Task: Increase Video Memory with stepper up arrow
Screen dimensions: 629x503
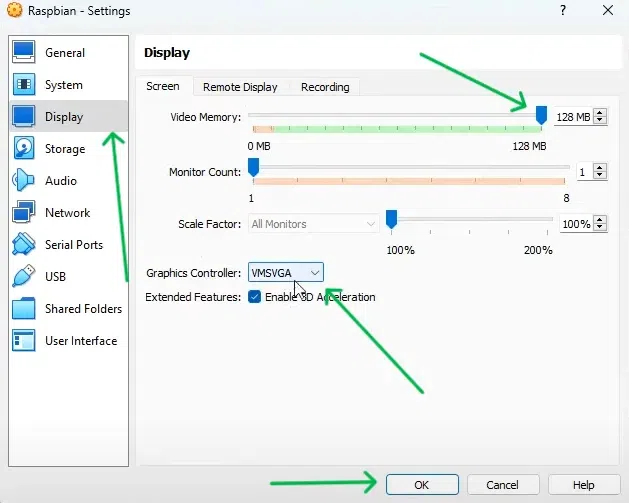Action: (600, 113)
